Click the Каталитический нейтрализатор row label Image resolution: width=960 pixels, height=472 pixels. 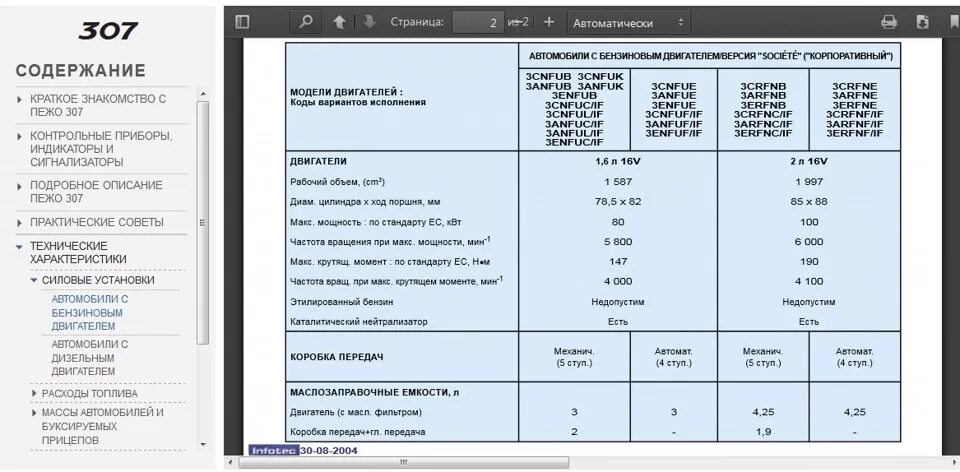pos(358,321)
